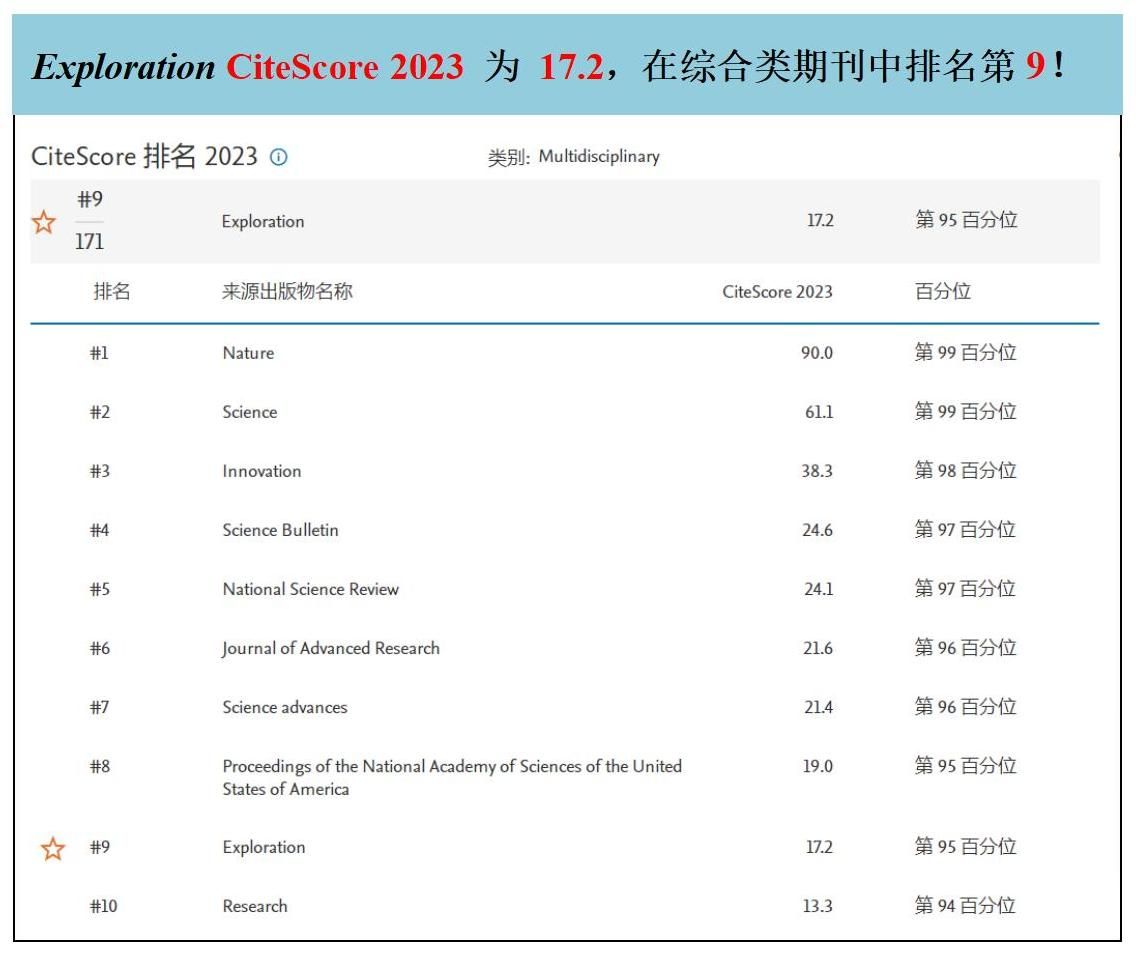Select Journal of Advanced Research
1136x953 pixels.
331,648
